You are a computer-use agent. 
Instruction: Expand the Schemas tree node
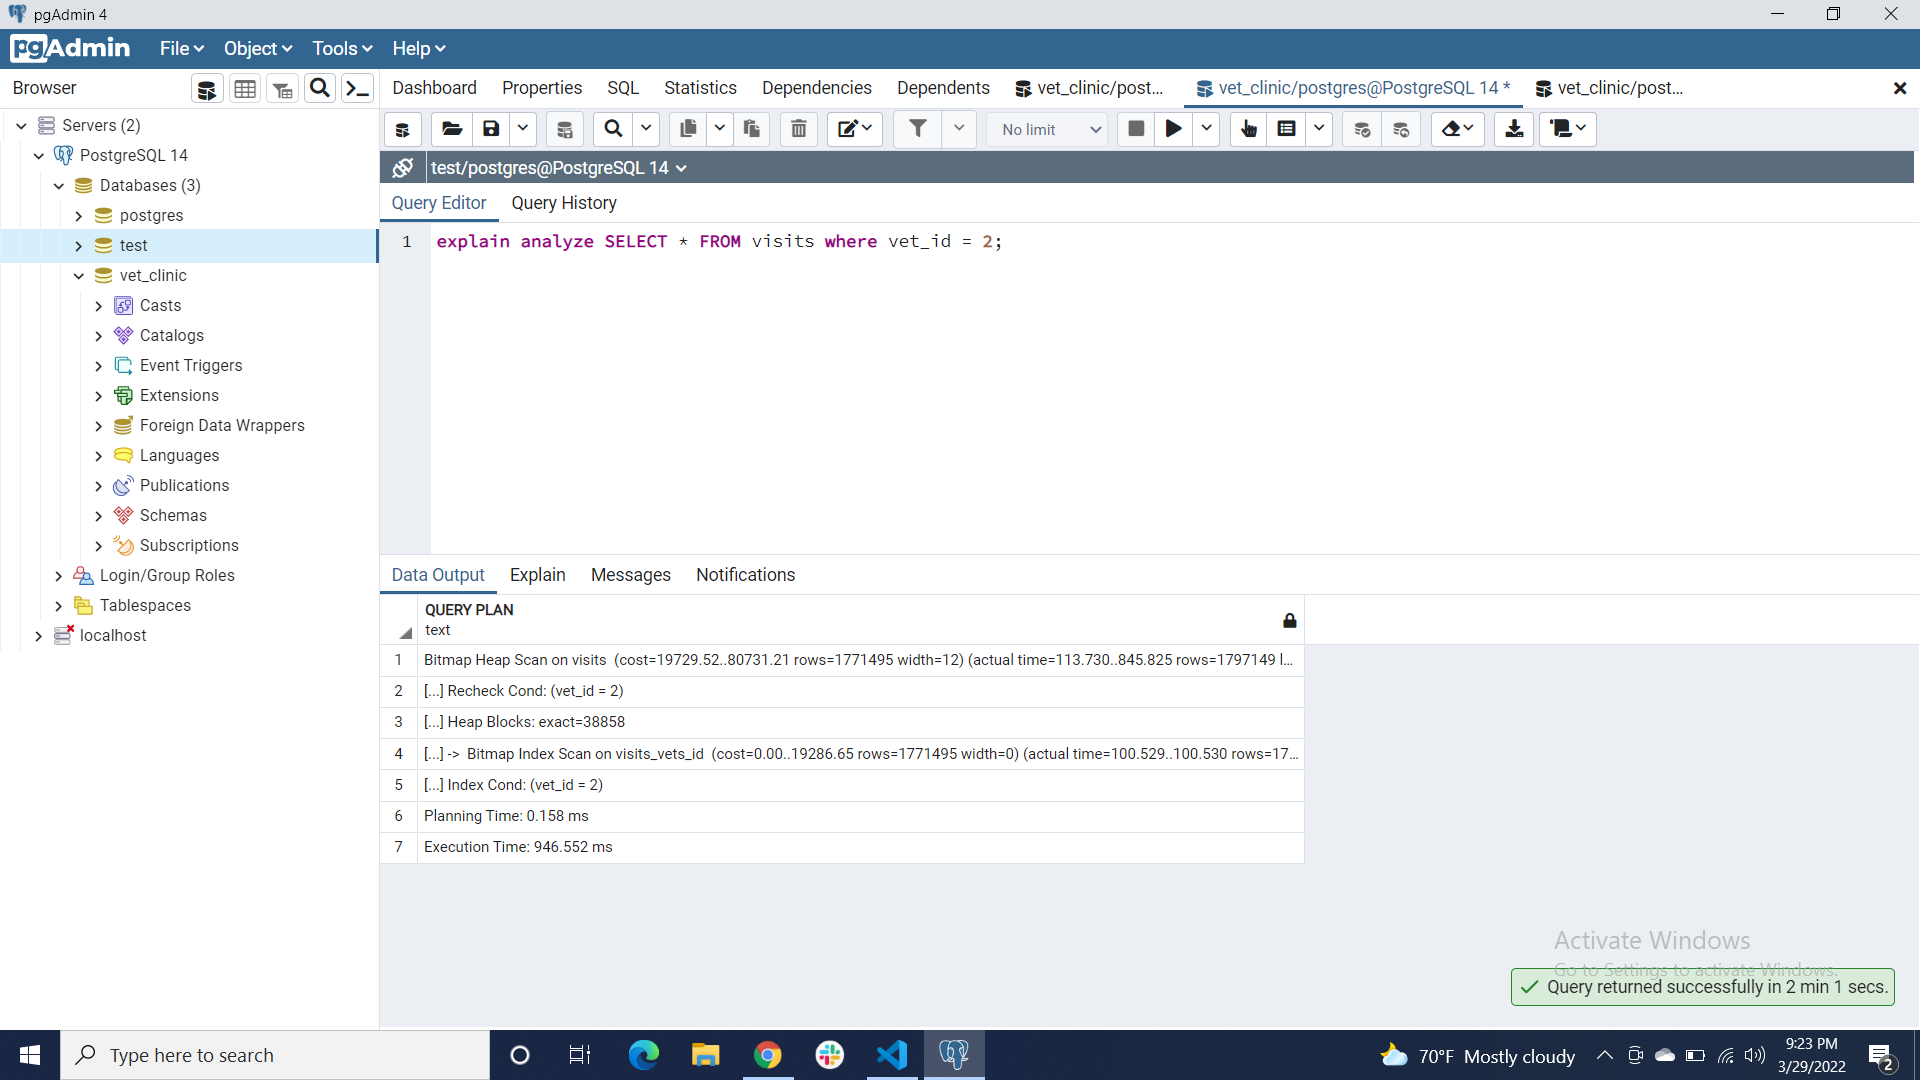pyautogui.click(x=98, y=516)
